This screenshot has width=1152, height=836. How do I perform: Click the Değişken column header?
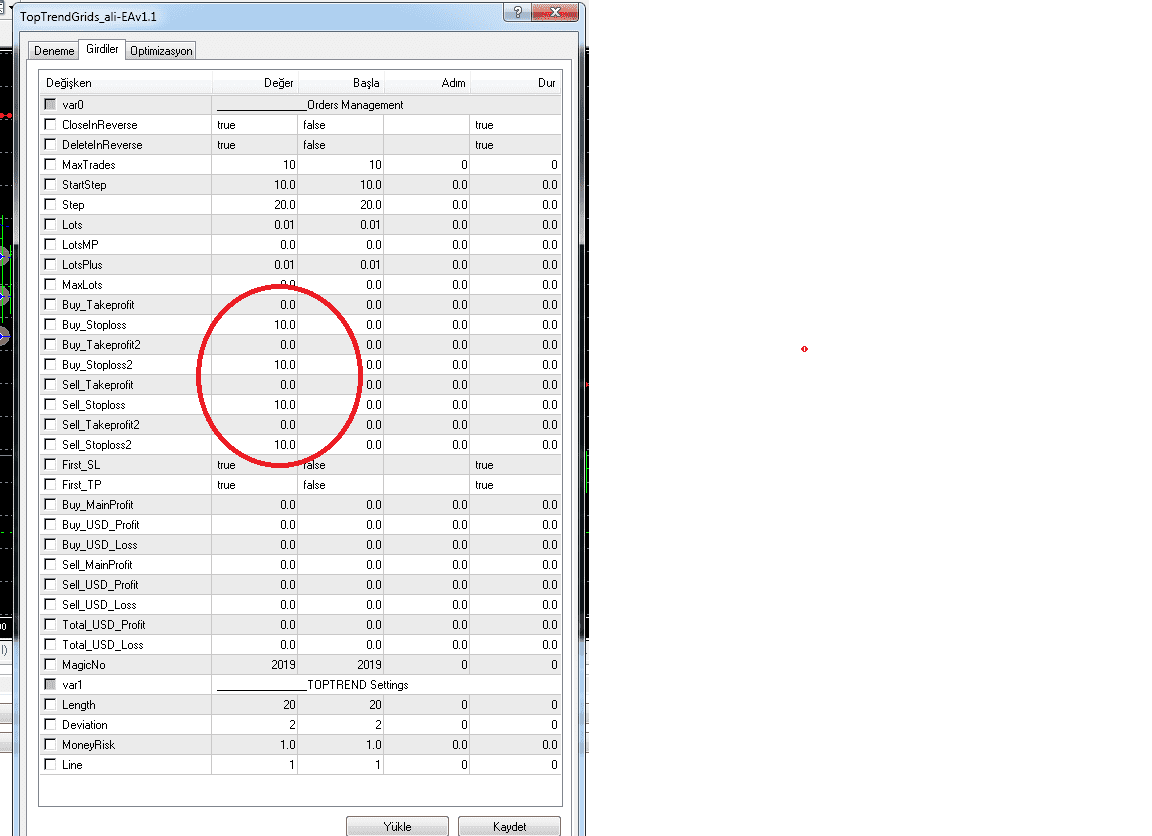click(126, 83)
